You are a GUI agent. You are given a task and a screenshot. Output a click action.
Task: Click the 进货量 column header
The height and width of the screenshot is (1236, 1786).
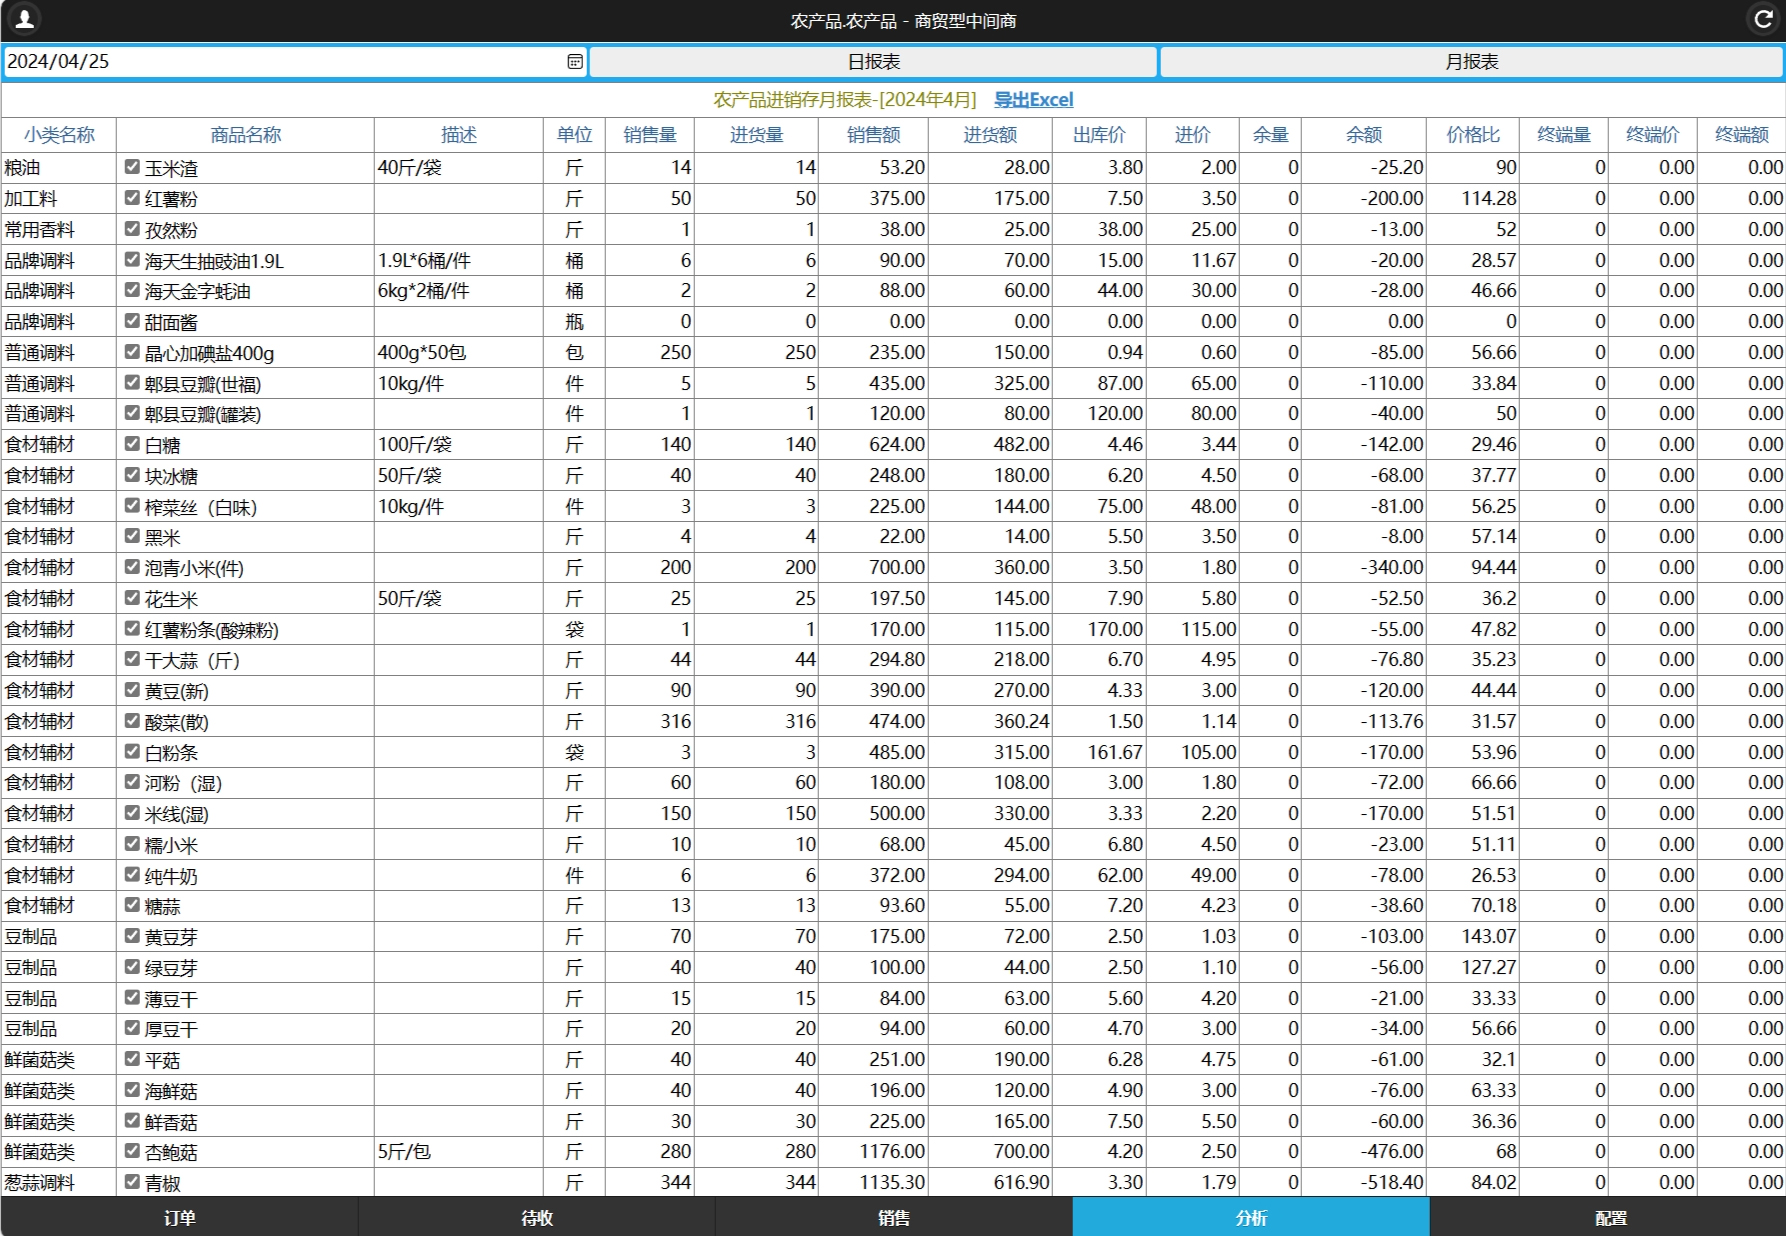756,135
